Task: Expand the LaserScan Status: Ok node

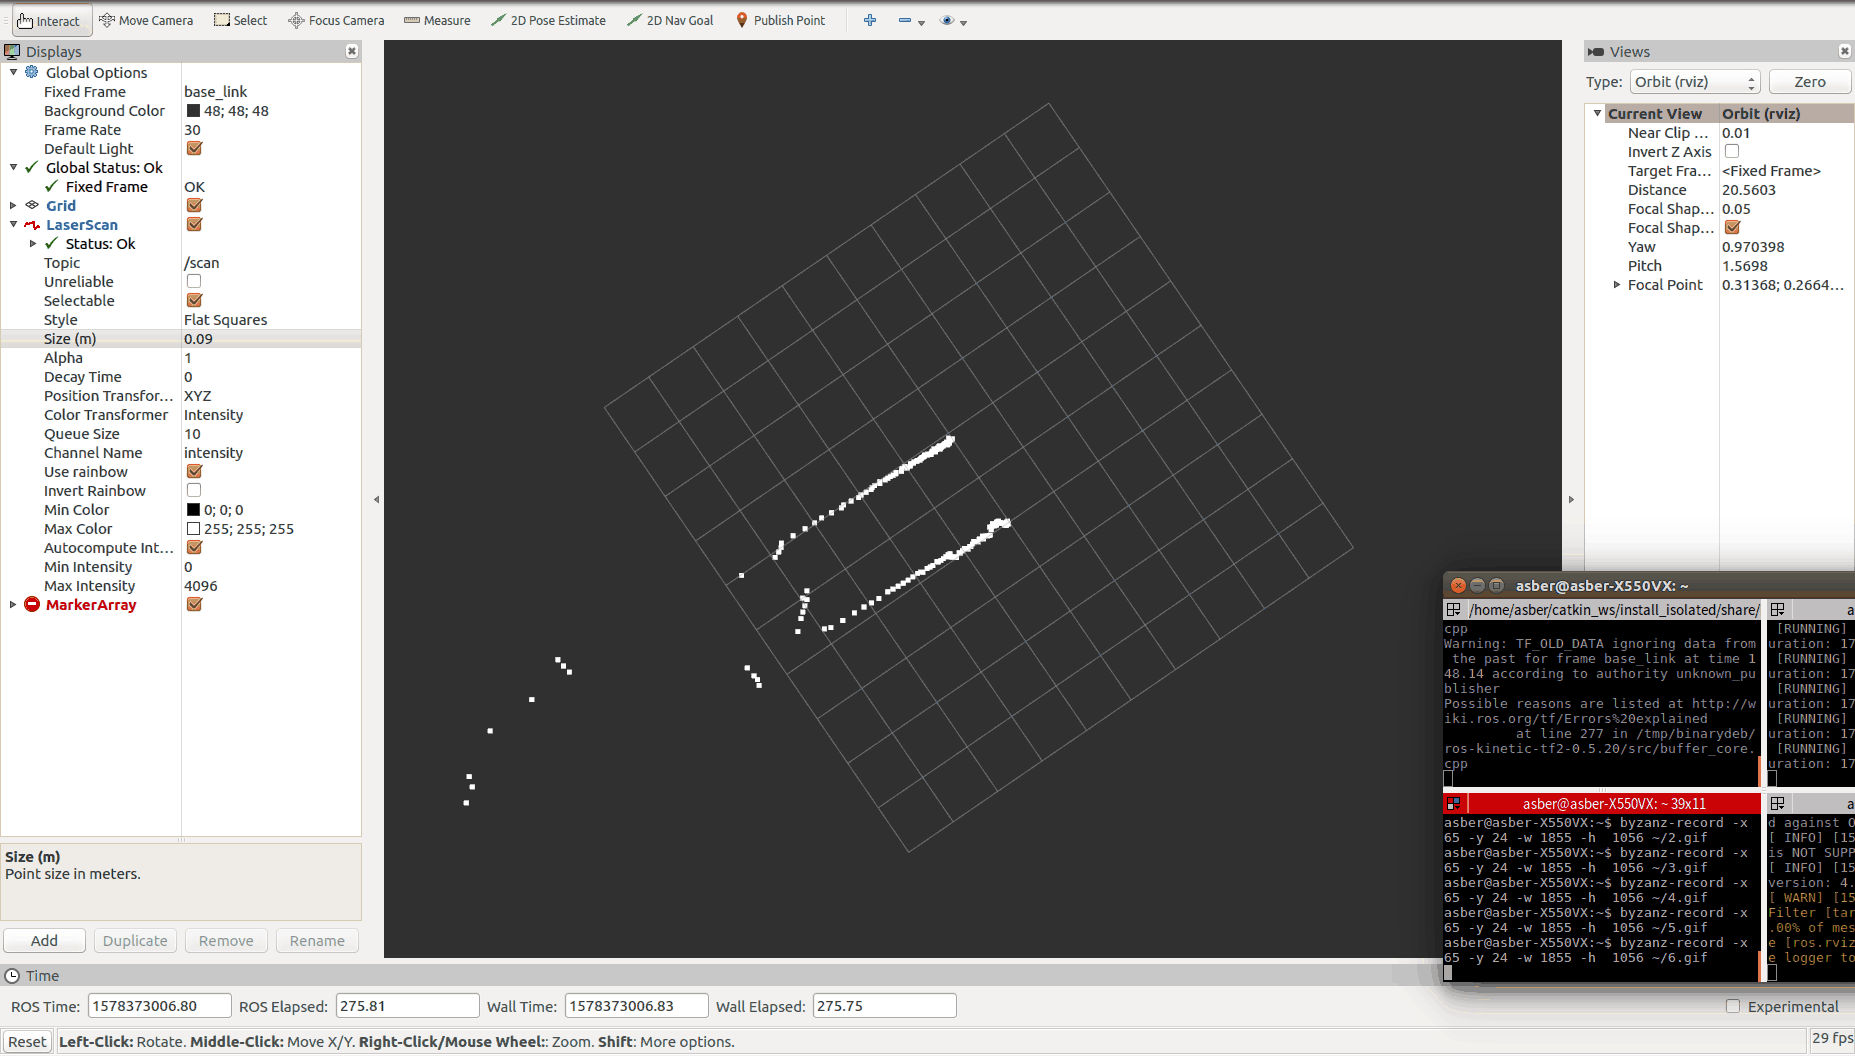Action: 33,243
